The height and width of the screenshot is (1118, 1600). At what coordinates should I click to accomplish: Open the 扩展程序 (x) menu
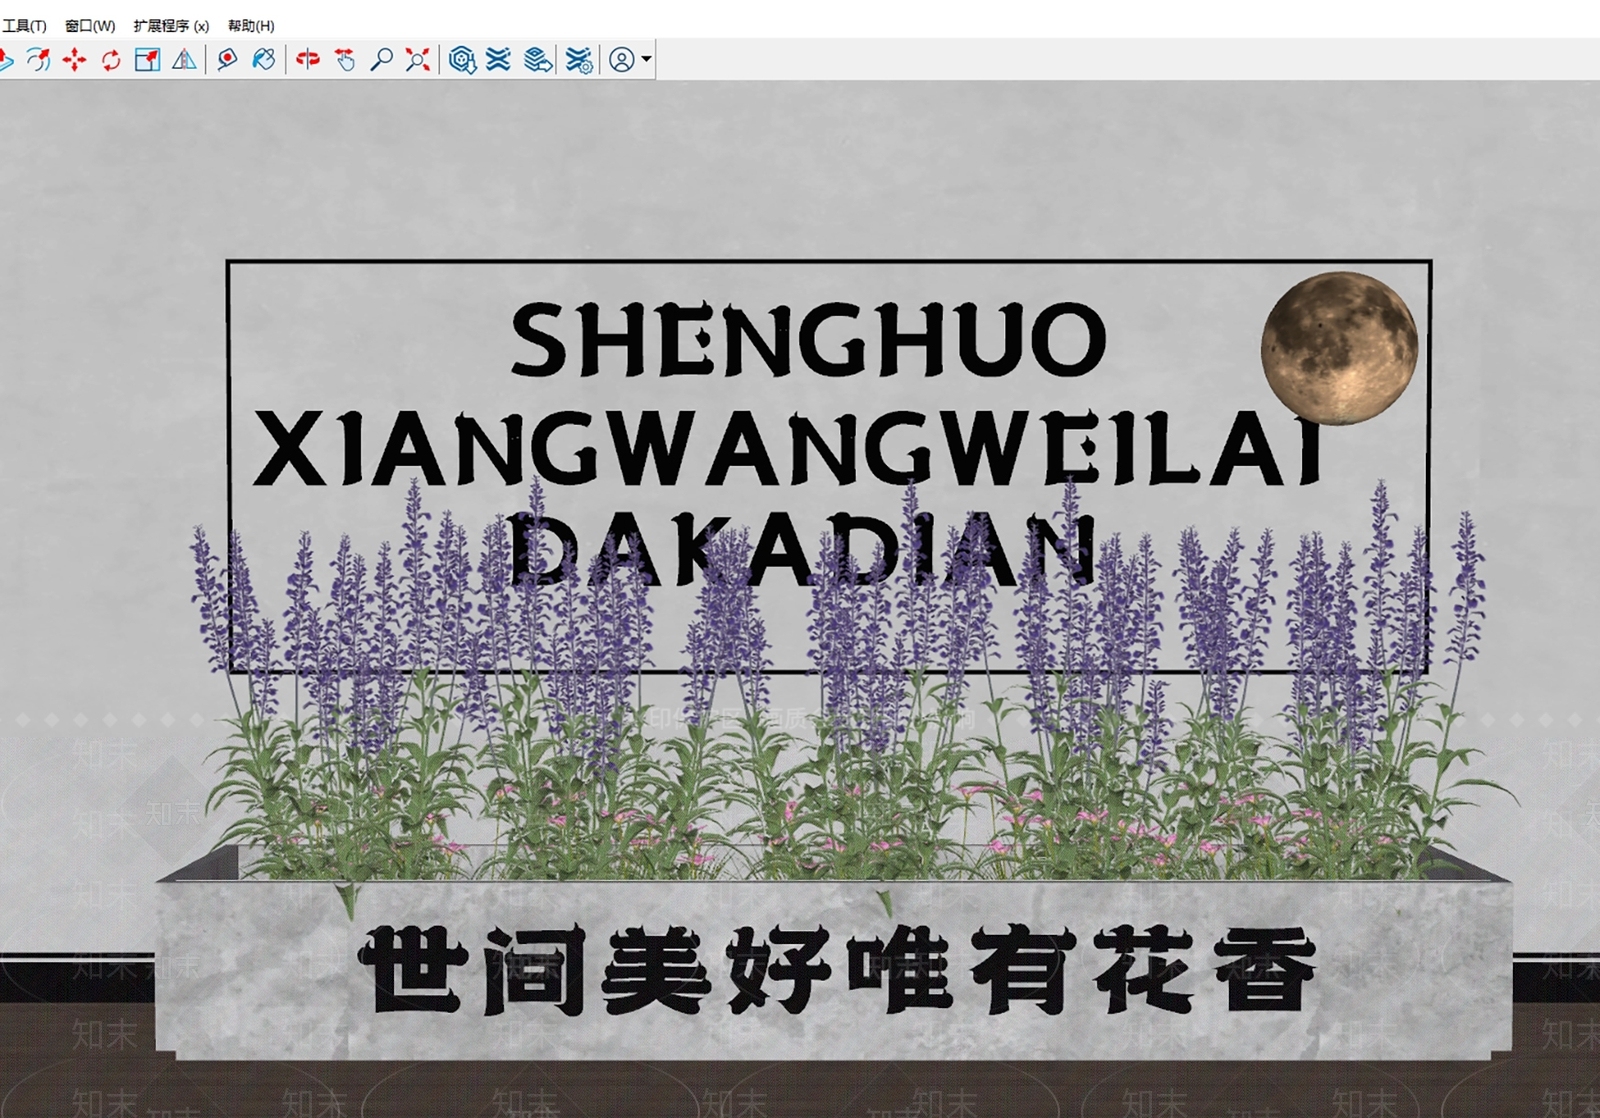click(171, 25)
